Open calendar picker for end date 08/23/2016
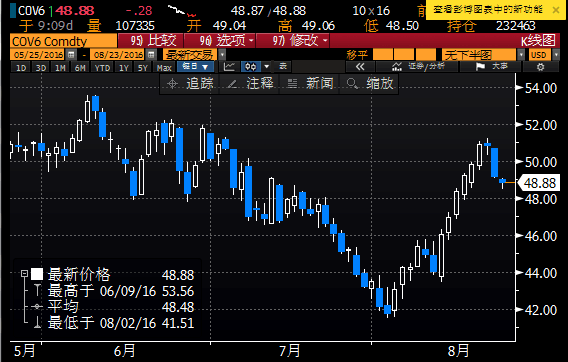Viewport: 568px width, 362px height. tap(151, 55)
